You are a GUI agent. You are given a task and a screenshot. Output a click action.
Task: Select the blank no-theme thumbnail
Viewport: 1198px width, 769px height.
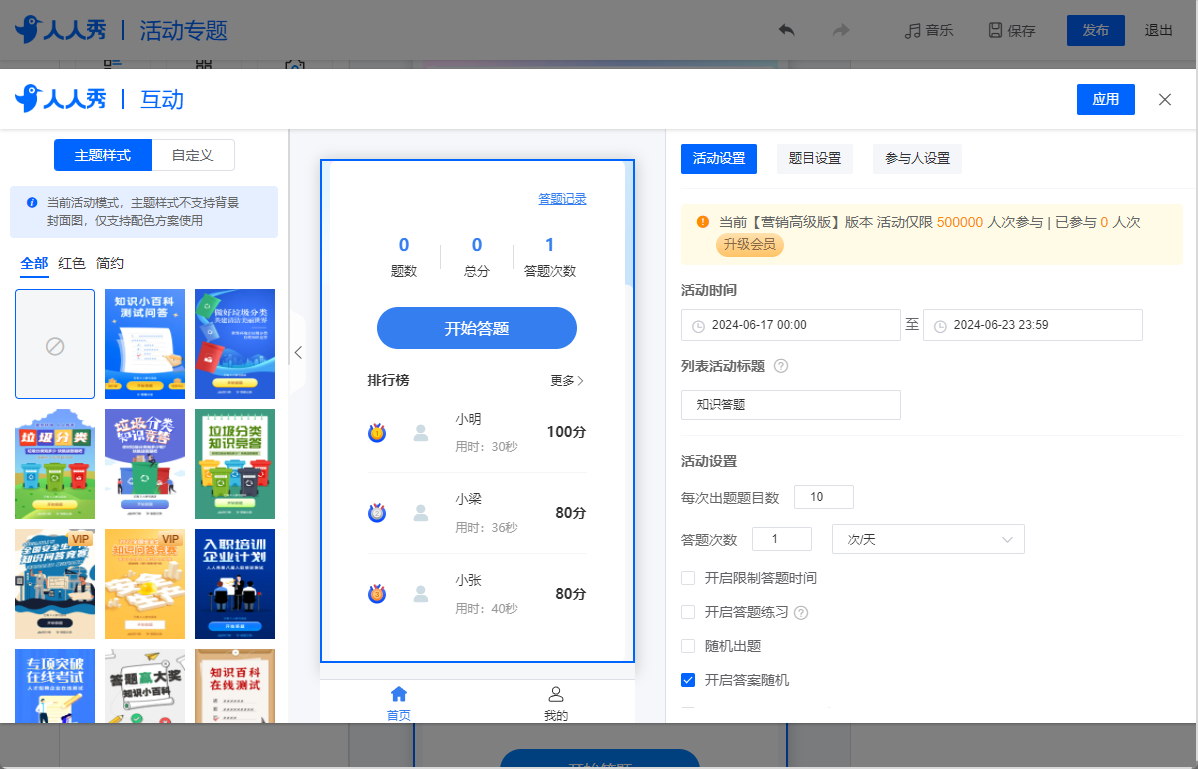click(55, 344)
